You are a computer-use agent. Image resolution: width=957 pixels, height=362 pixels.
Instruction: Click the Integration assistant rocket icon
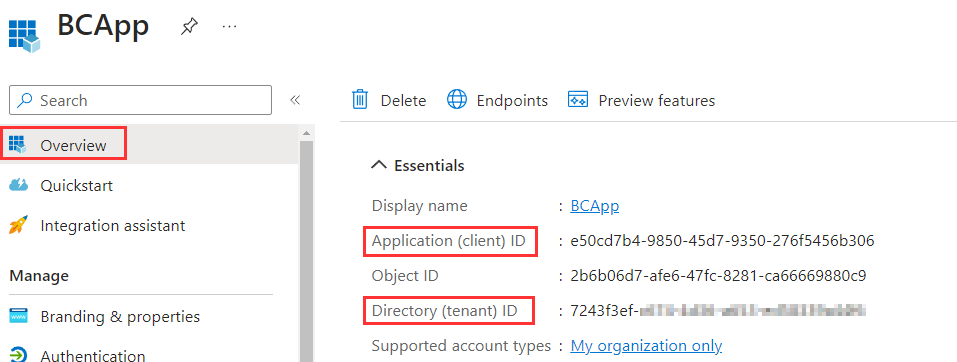click(18, 226)
